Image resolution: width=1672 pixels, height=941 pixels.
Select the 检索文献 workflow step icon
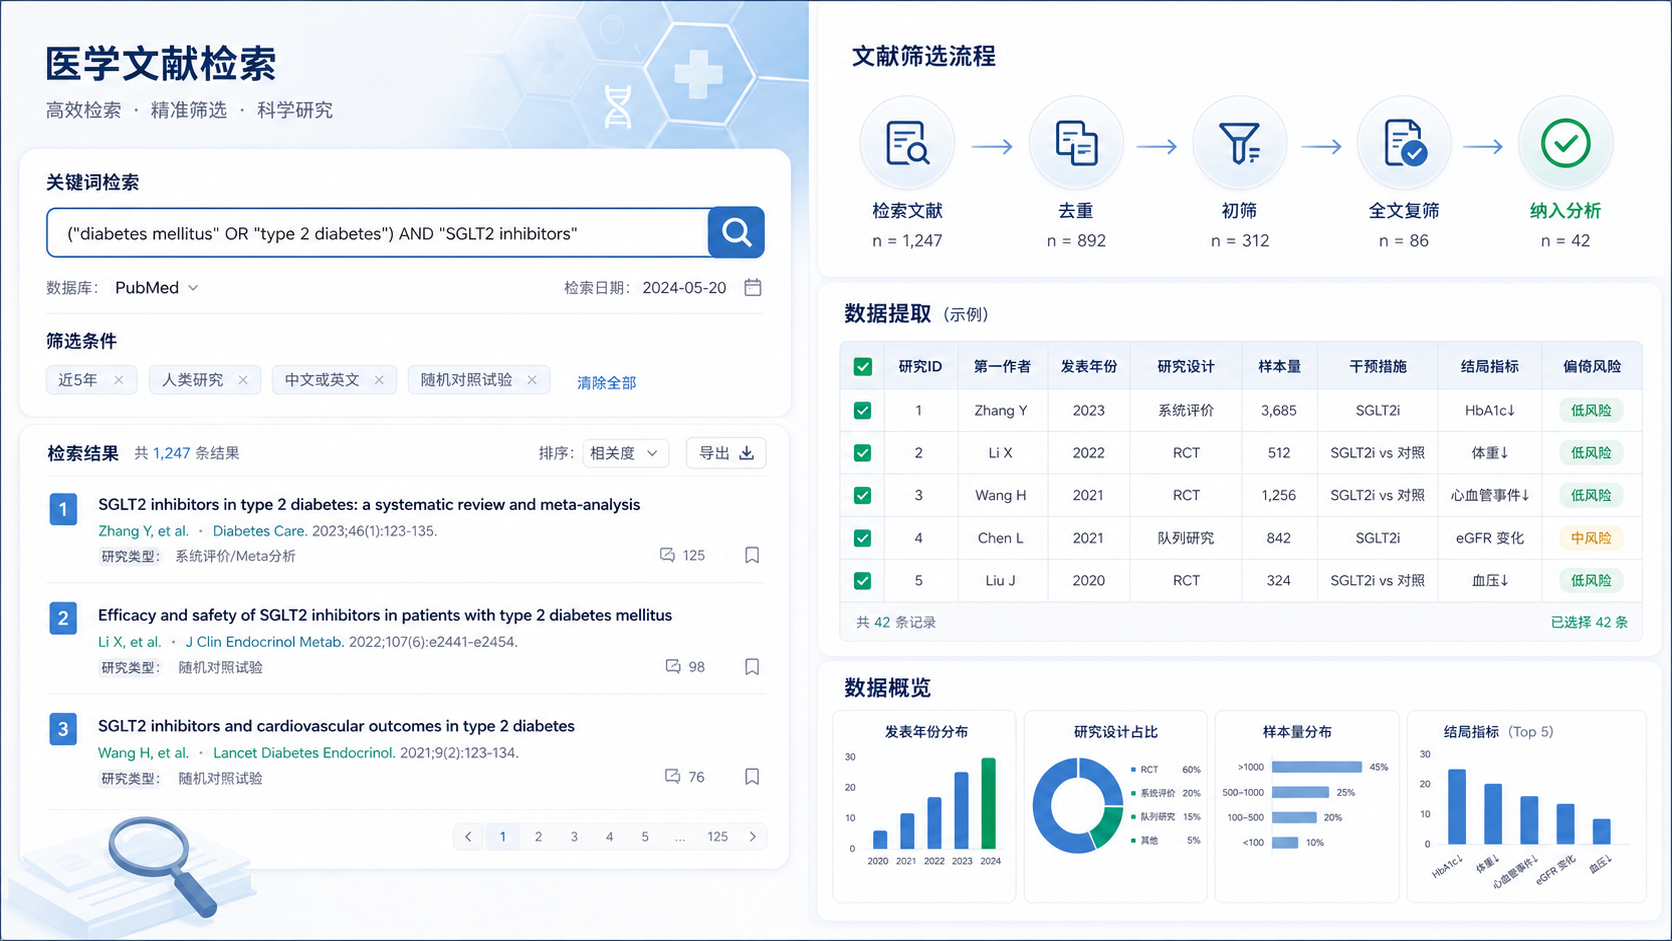click(x=907, y=143)
